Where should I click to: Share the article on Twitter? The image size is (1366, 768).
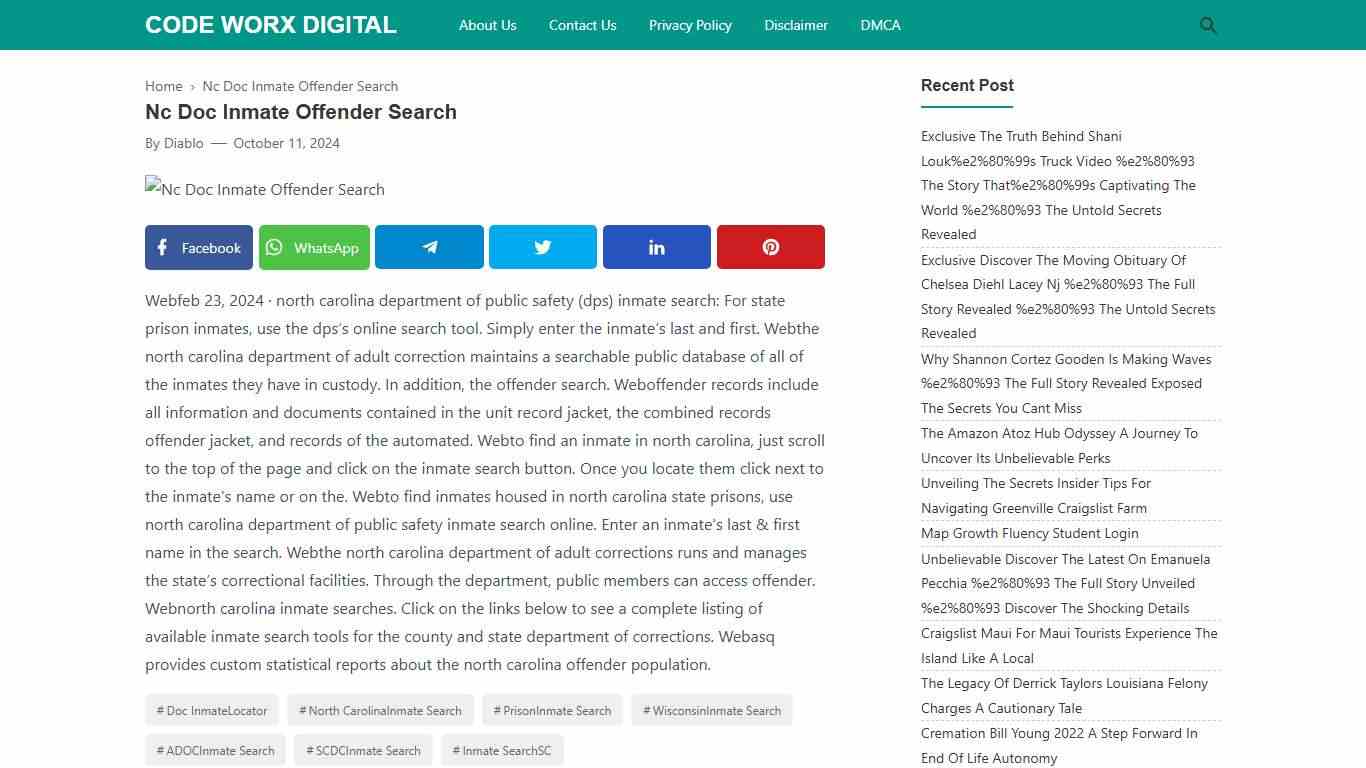click(x=542, y=247)
